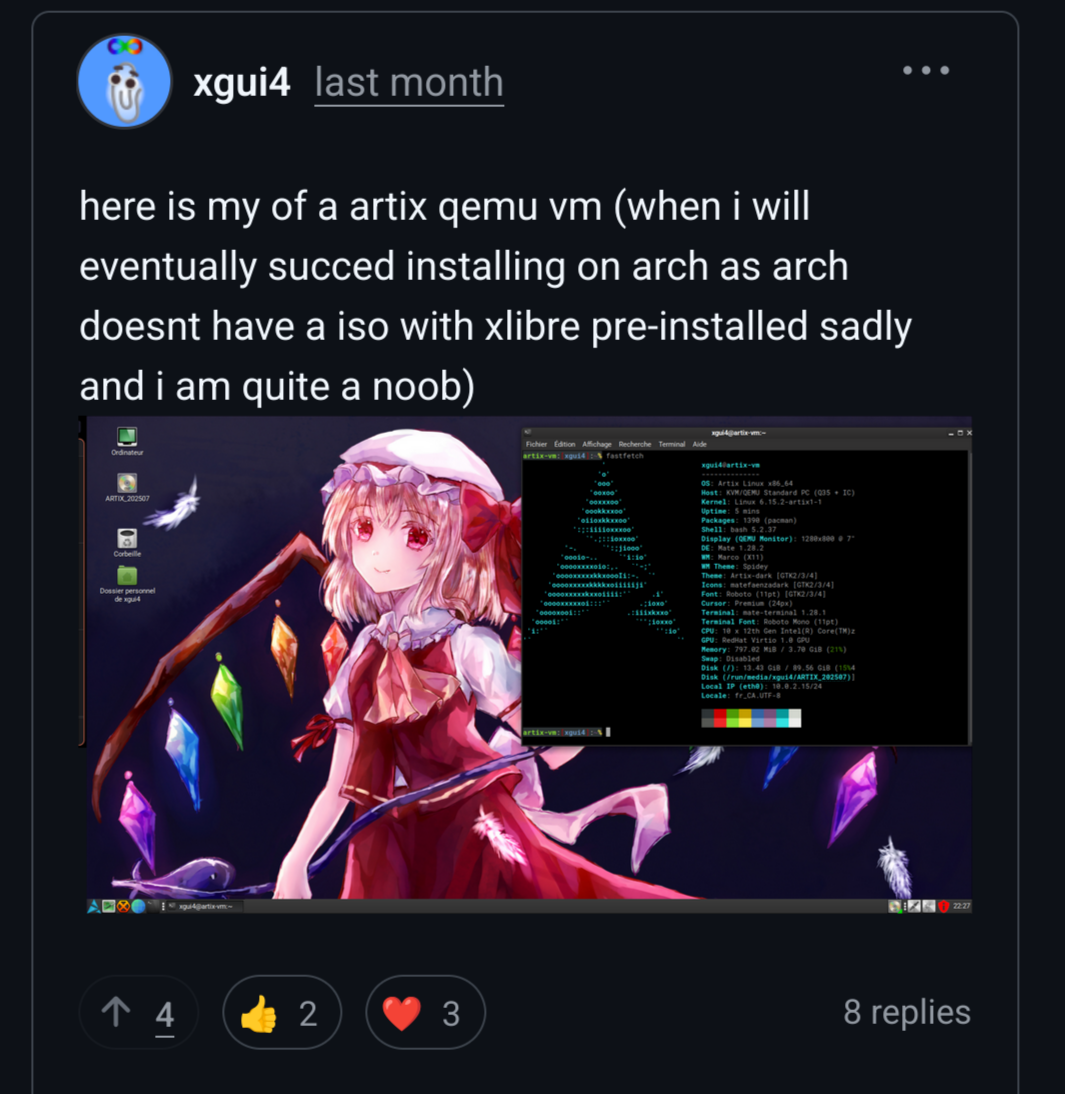Add a thumbs-up reaction
The width and height of the screenshot is (1065, 1094).
tap(282, 1012)
